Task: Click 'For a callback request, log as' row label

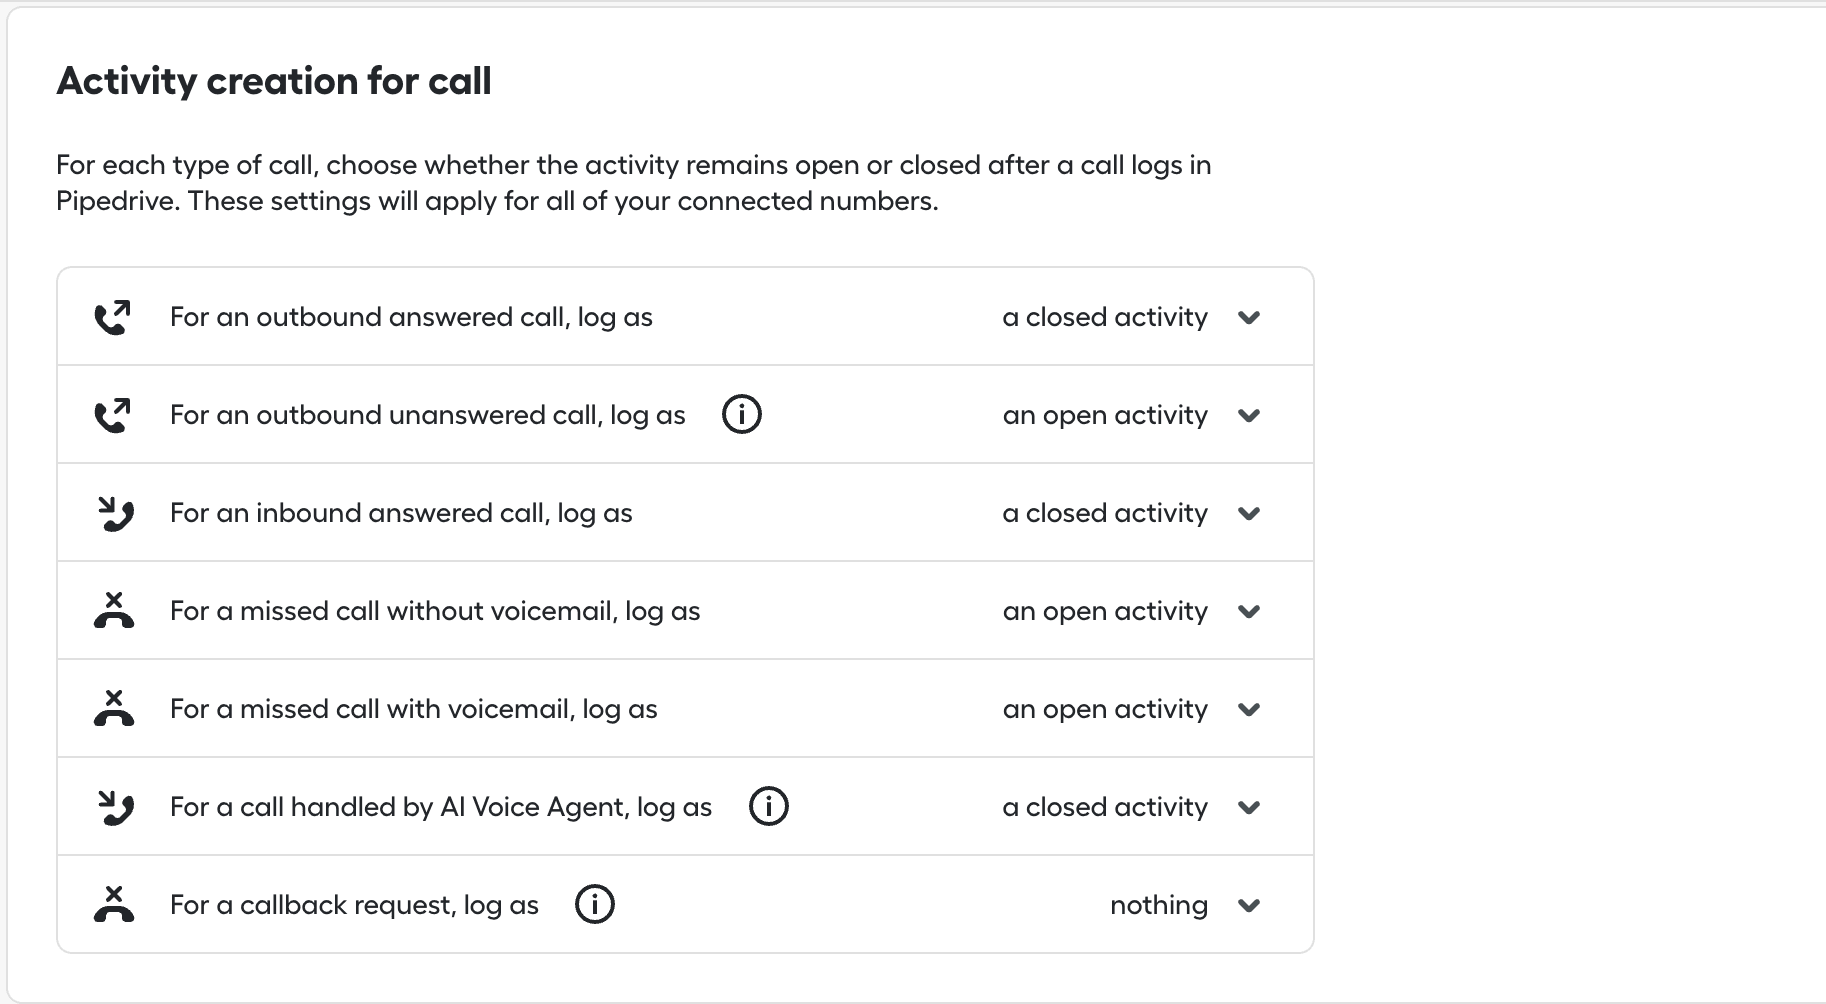Action: (x=354, y=905)
